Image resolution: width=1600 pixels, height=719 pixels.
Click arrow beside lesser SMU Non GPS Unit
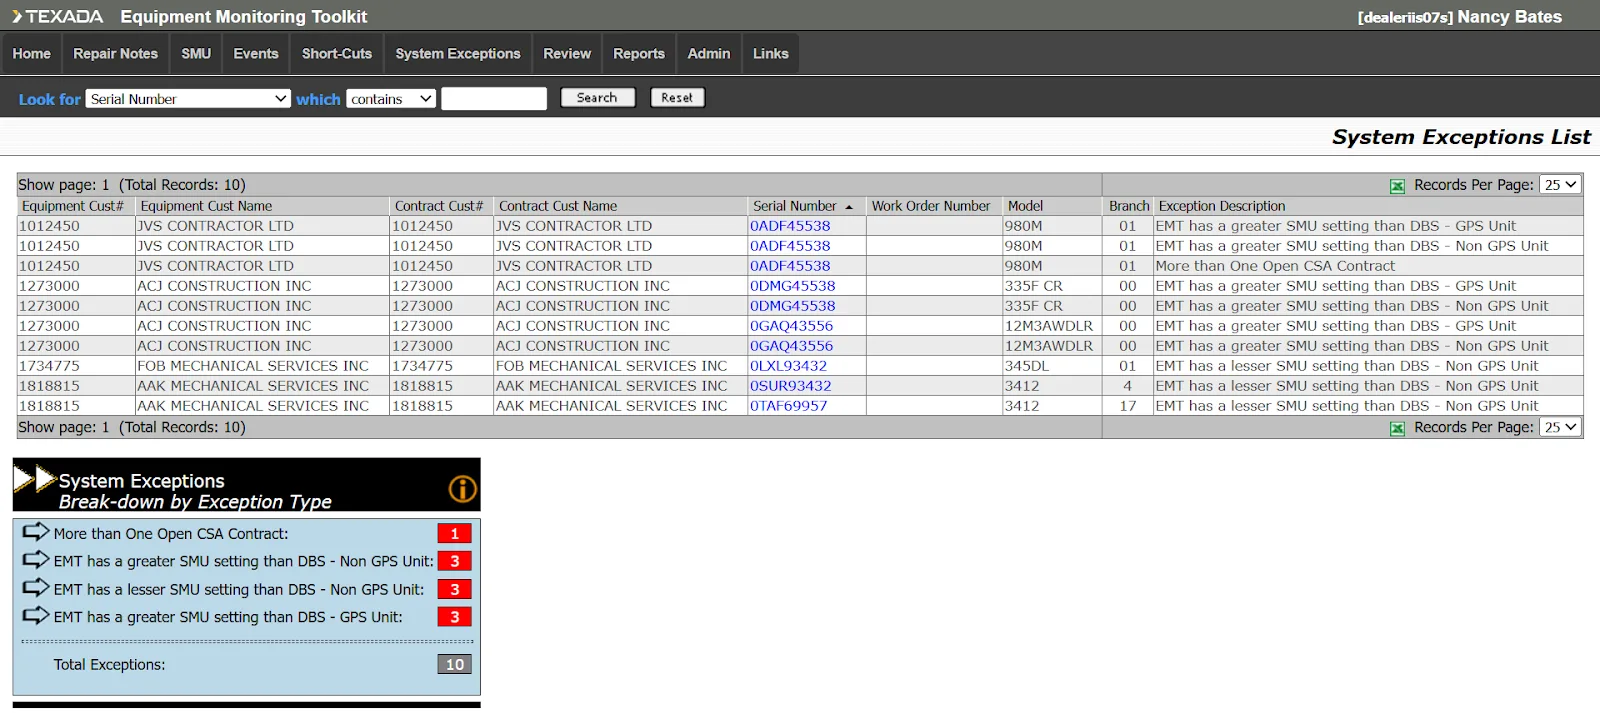click(35, 588)
